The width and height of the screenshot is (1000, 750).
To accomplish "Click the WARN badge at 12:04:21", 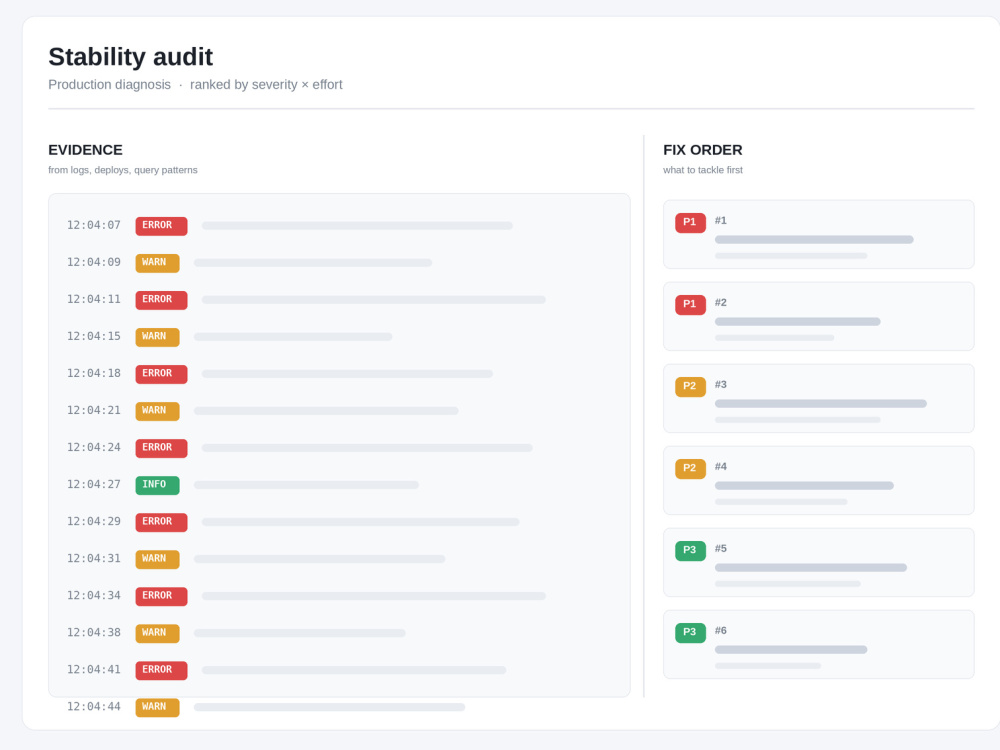I will (157, 411).
